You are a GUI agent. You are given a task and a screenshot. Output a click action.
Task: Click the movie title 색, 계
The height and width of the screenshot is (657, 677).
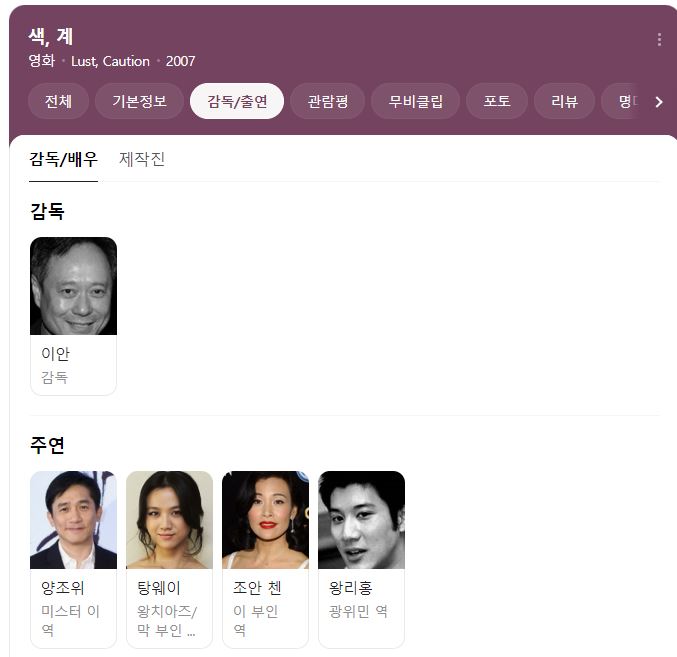pos(50,37)
